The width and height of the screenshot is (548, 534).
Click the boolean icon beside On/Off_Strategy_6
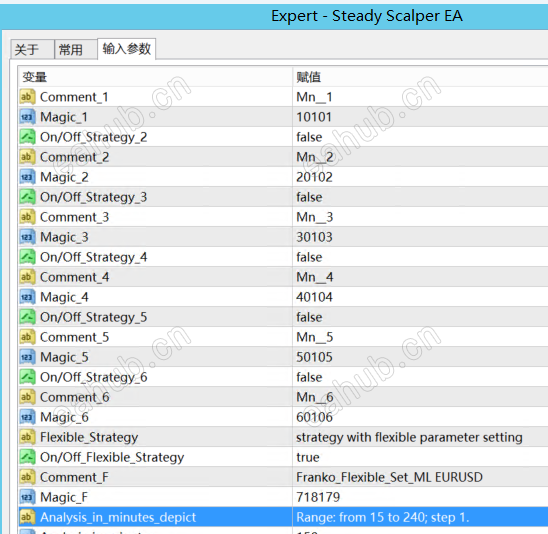tap(27, 377)
